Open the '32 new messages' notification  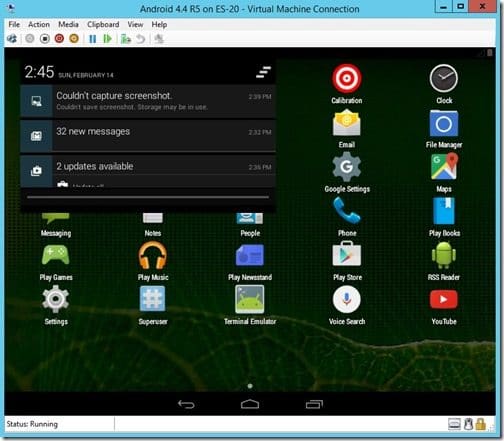pyautogui.click(x=148, y=136)
